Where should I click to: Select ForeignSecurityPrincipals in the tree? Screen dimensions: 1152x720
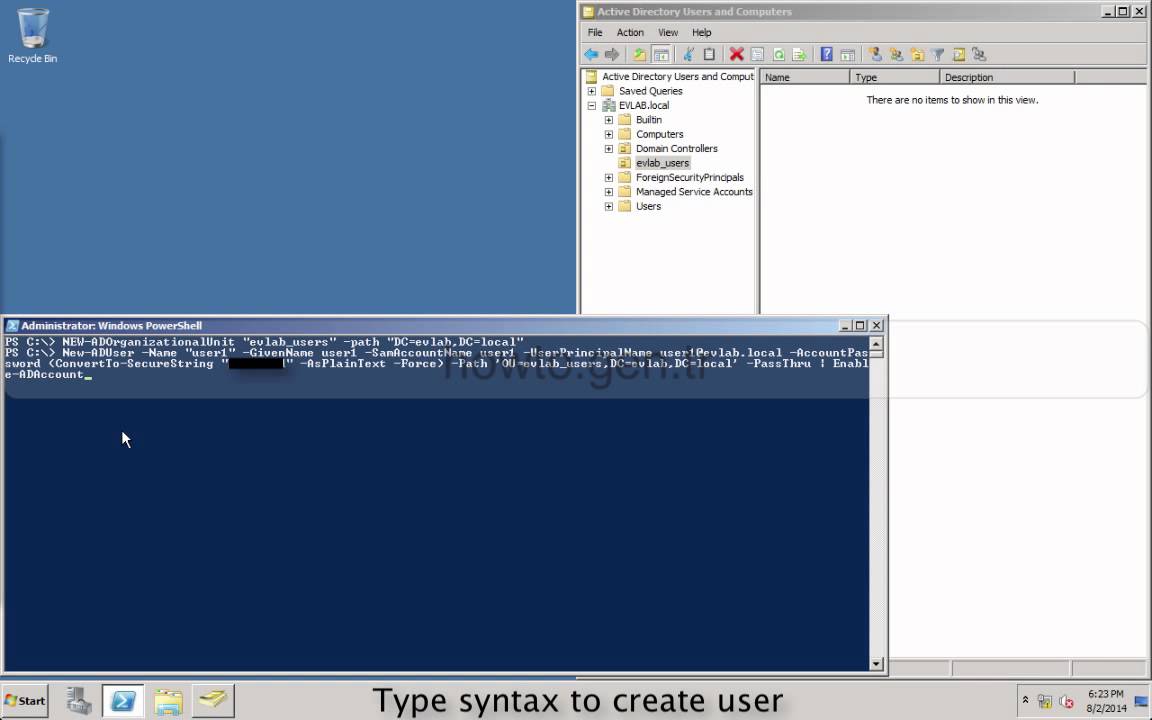[x=690, y=177]
